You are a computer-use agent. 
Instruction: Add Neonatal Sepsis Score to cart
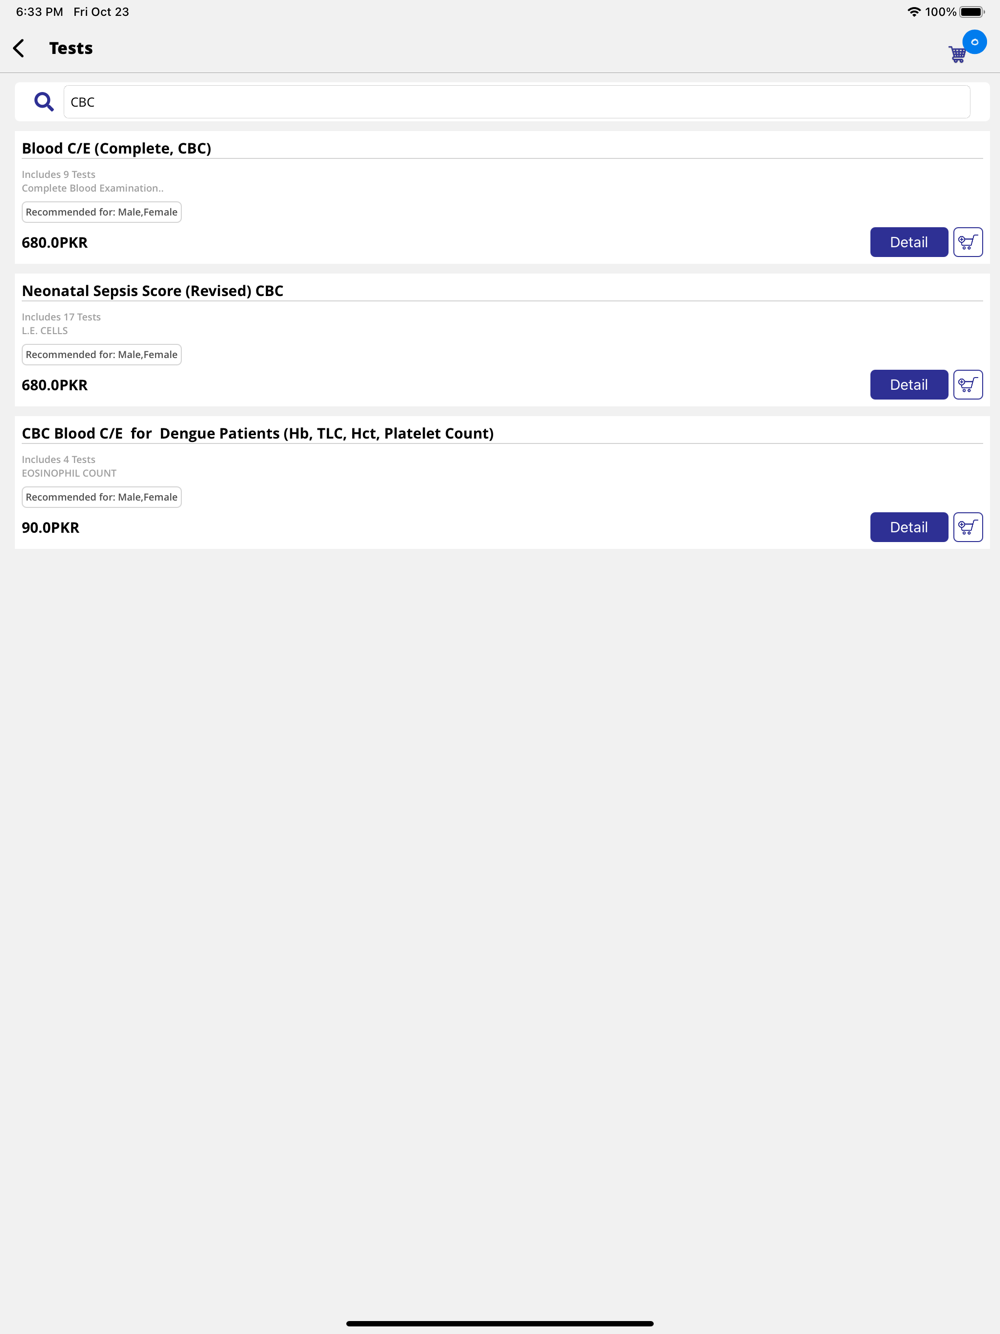(967, 385)
